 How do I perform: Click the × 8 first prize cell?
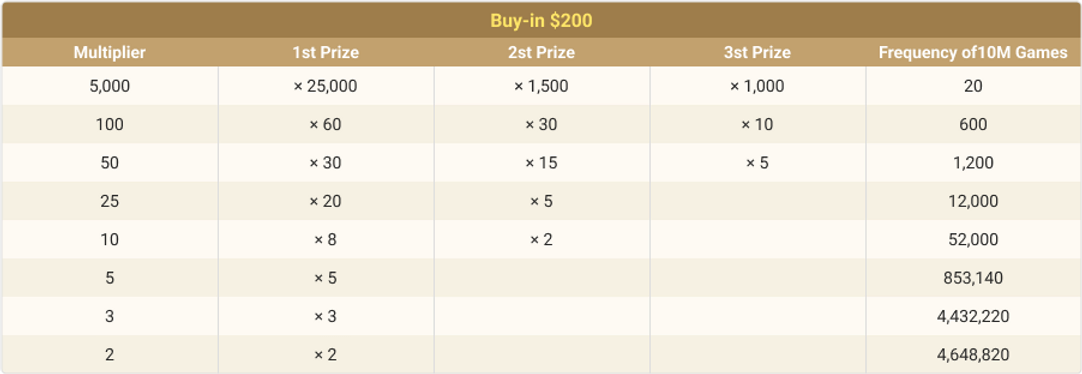326,239
